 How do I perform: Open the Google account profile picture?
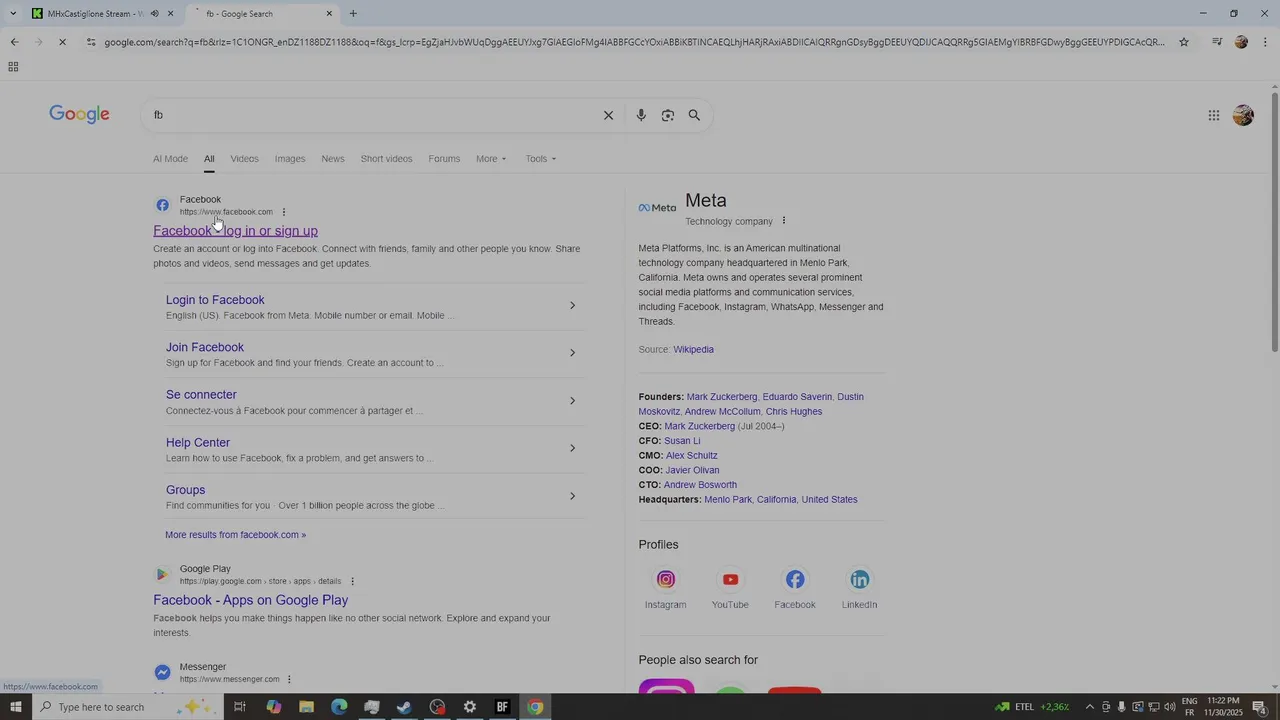(1243, 115)
